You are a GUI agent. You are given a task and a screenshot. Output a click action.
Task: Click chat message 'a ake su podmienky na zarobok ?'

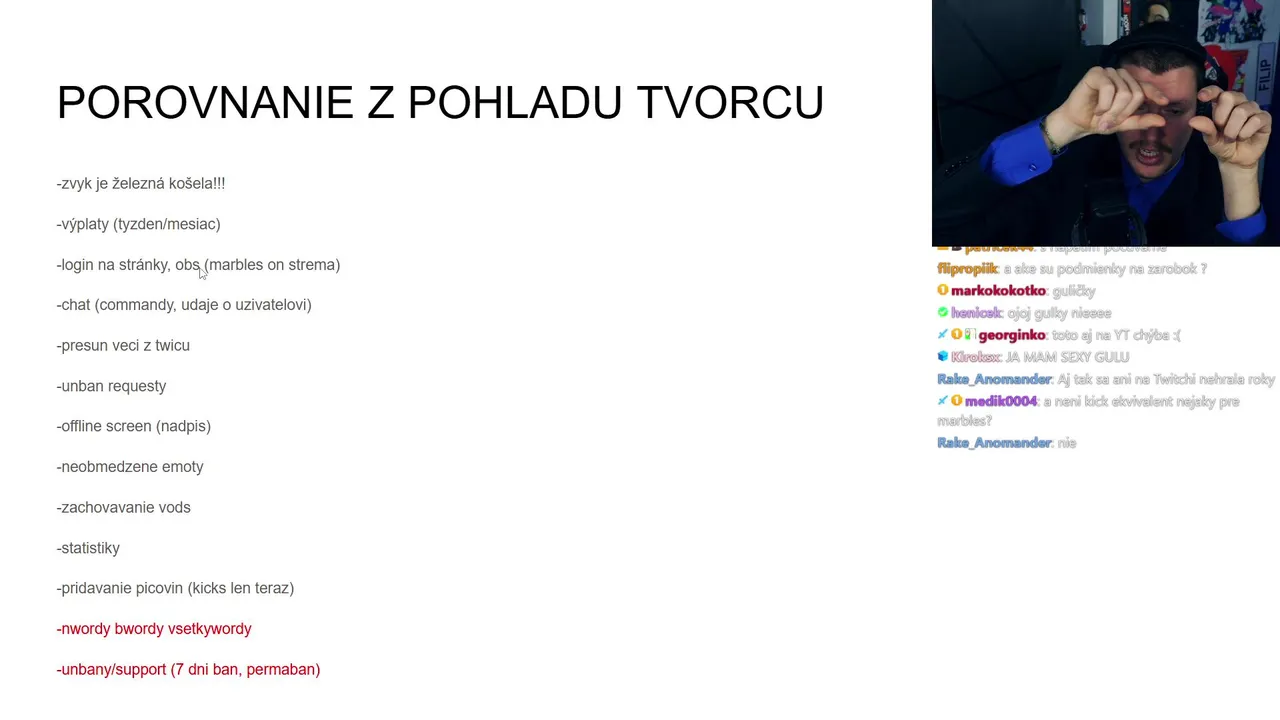coord(1105,268)
